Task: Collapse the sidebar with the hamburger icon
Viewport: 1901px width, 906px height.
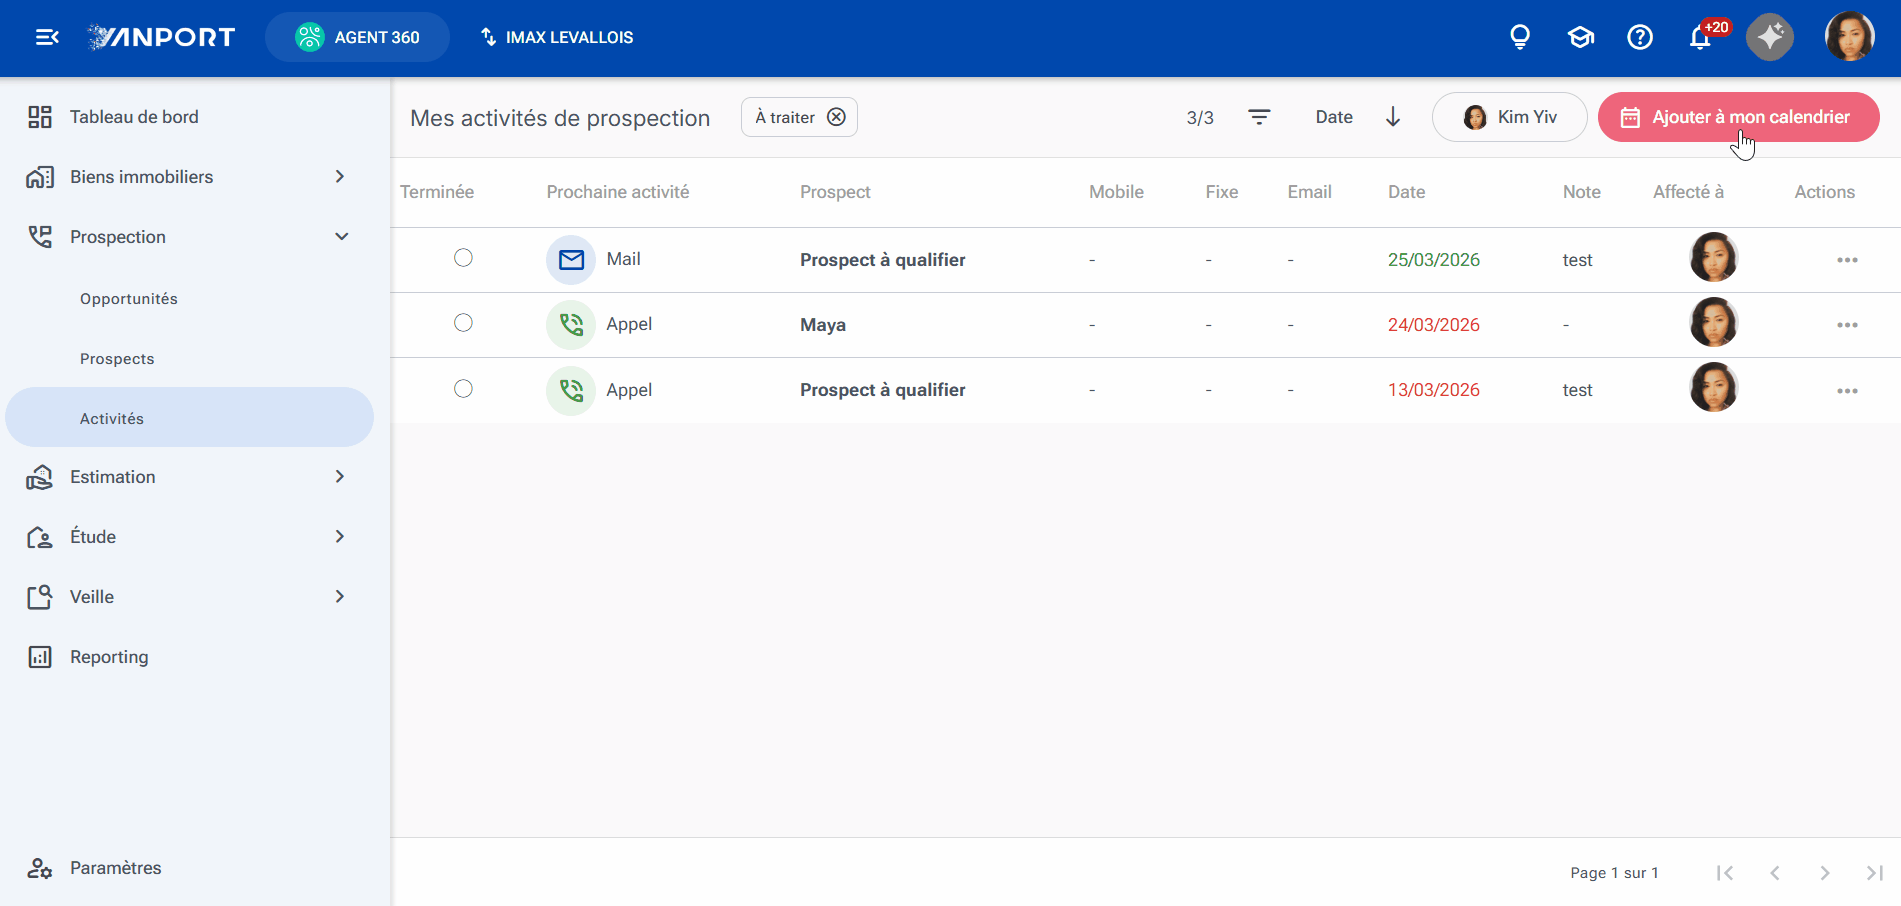Action: (x=47, y=37)
